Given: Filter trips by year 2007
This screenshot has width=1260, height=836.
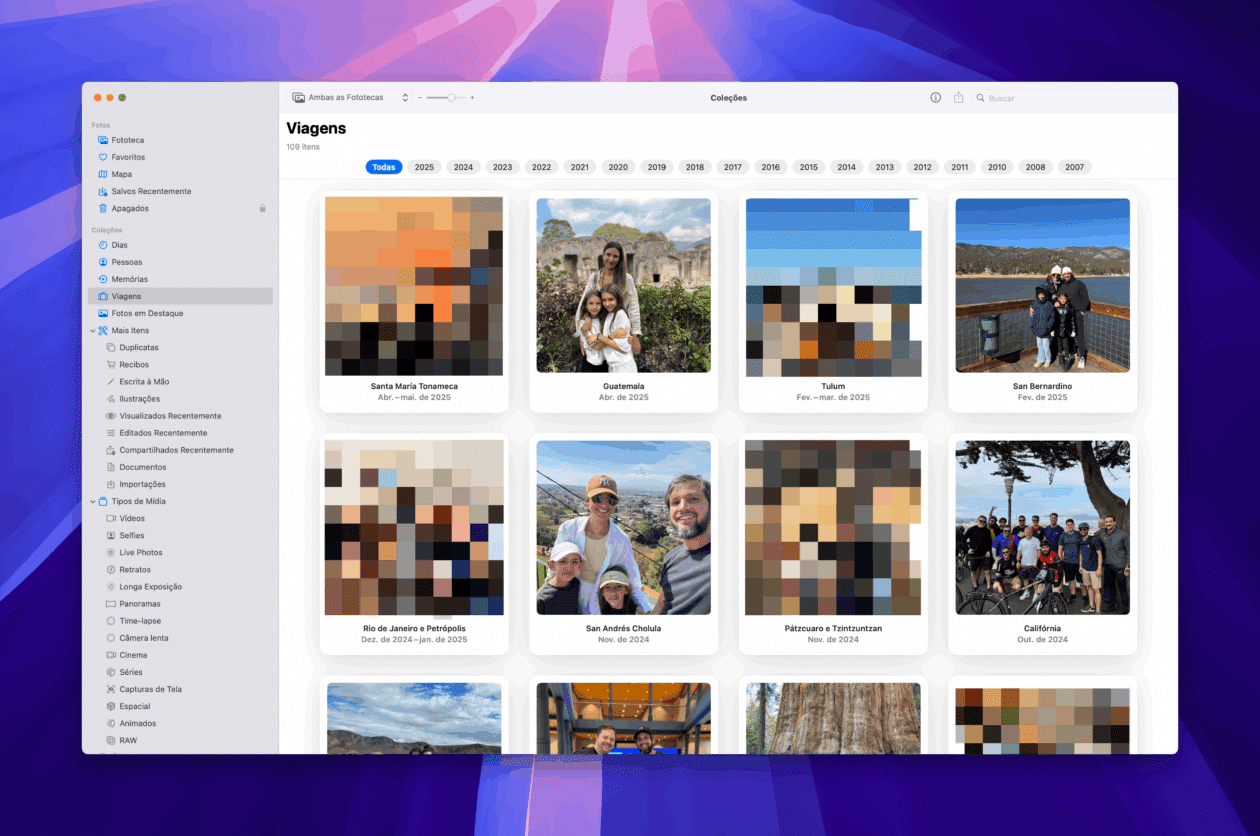Looking at the screenshot, I should tap(1074, 167).
